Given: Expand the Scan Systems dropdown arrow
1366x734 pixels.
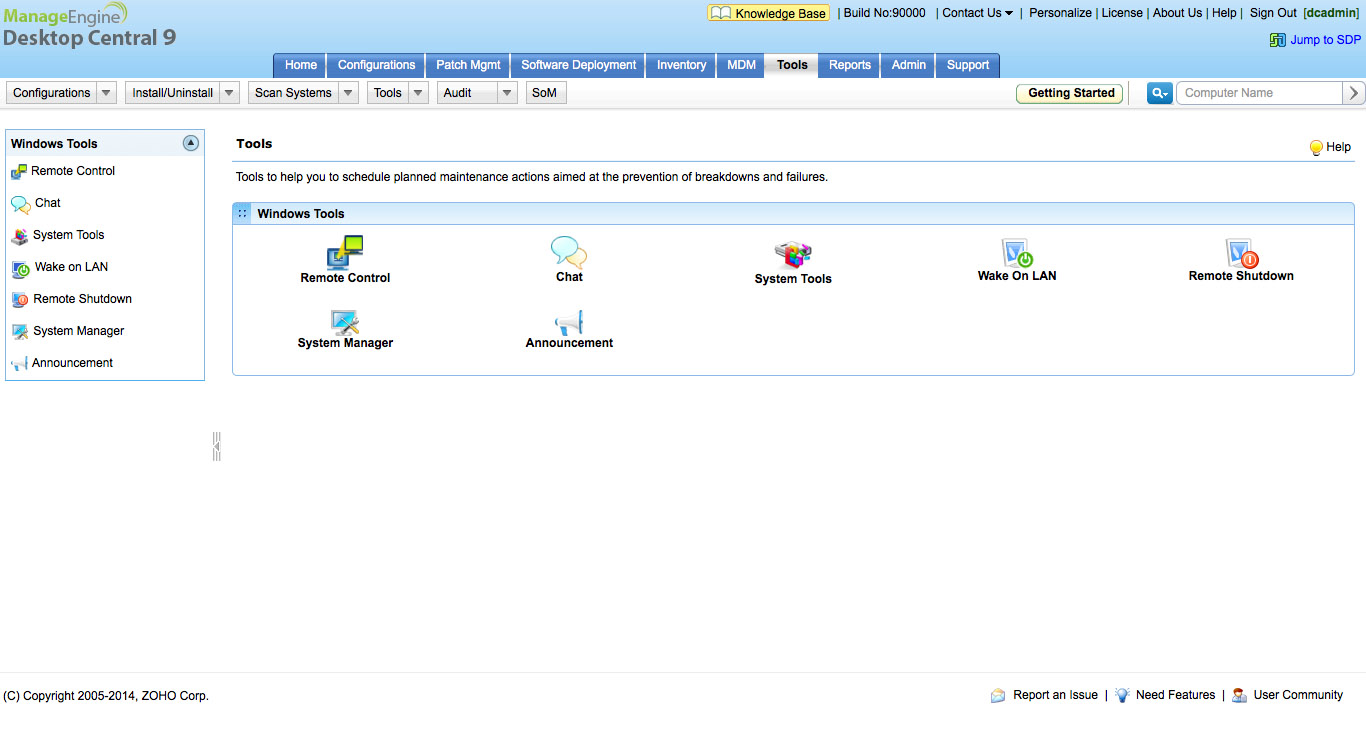Looking at the screenshot, I should (348, 93).
